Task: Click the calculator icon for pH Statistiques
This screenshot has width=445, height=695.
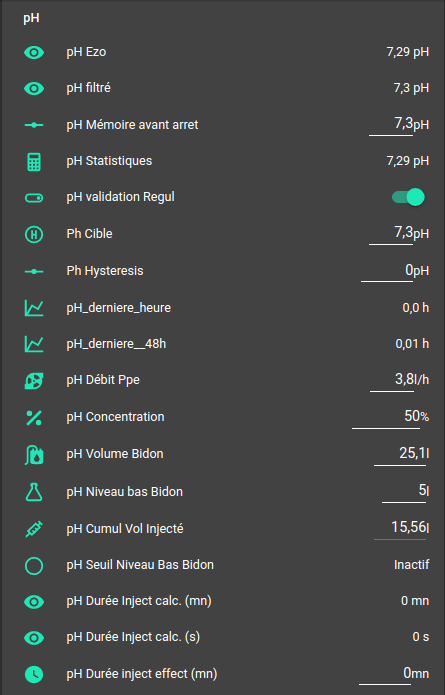Action: pos(34,161)
